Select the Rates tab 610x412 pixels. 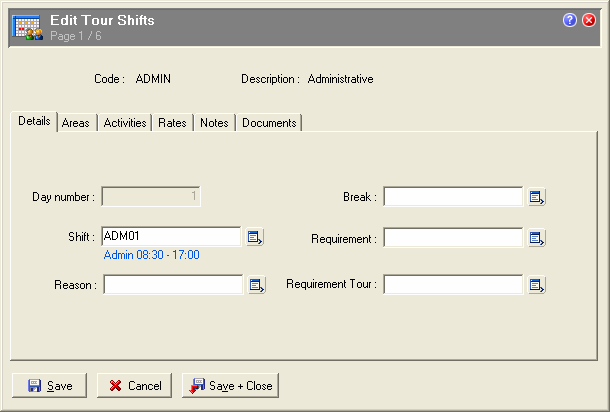[172, 123]
